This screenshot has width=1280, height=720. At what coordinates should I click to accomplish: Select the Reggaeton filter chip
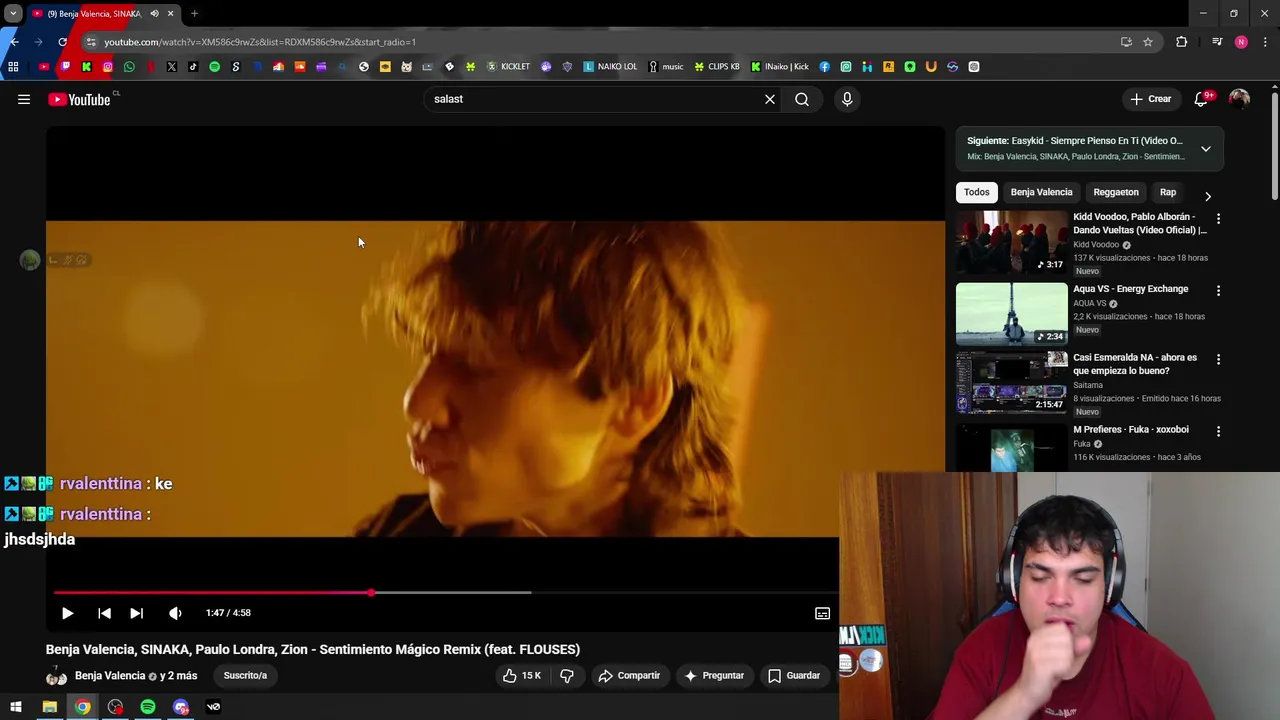pos(1116,192)
